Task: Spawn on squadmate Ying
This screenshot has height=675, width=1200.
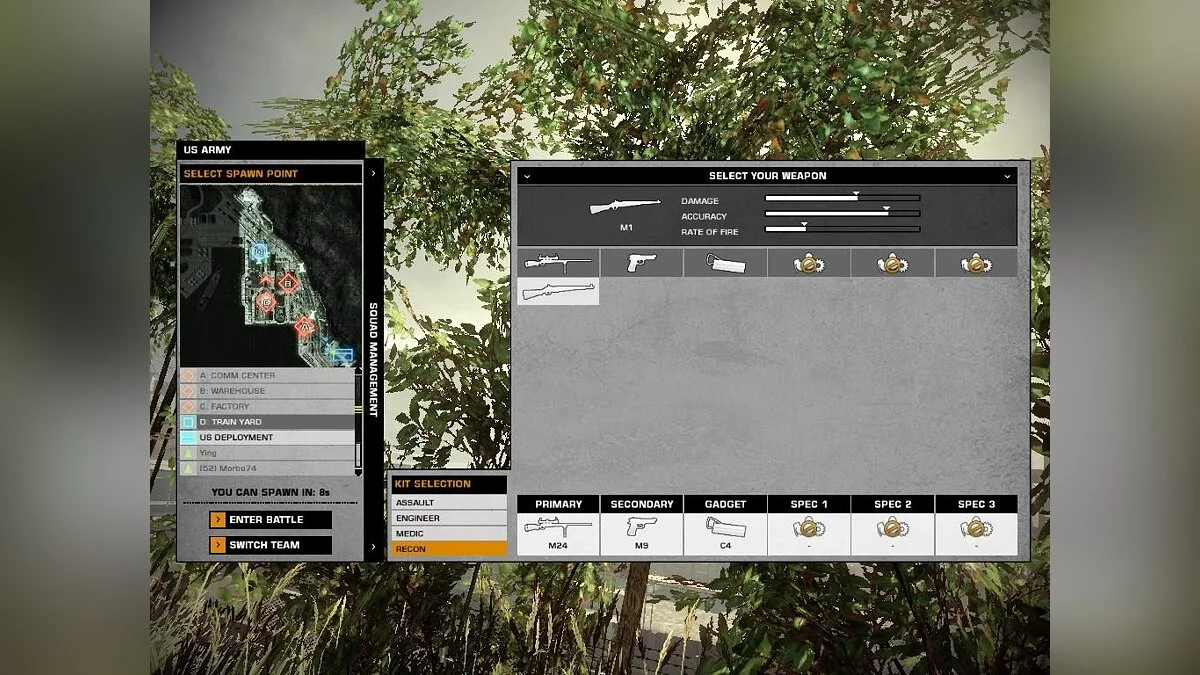Action: point(267,453)
